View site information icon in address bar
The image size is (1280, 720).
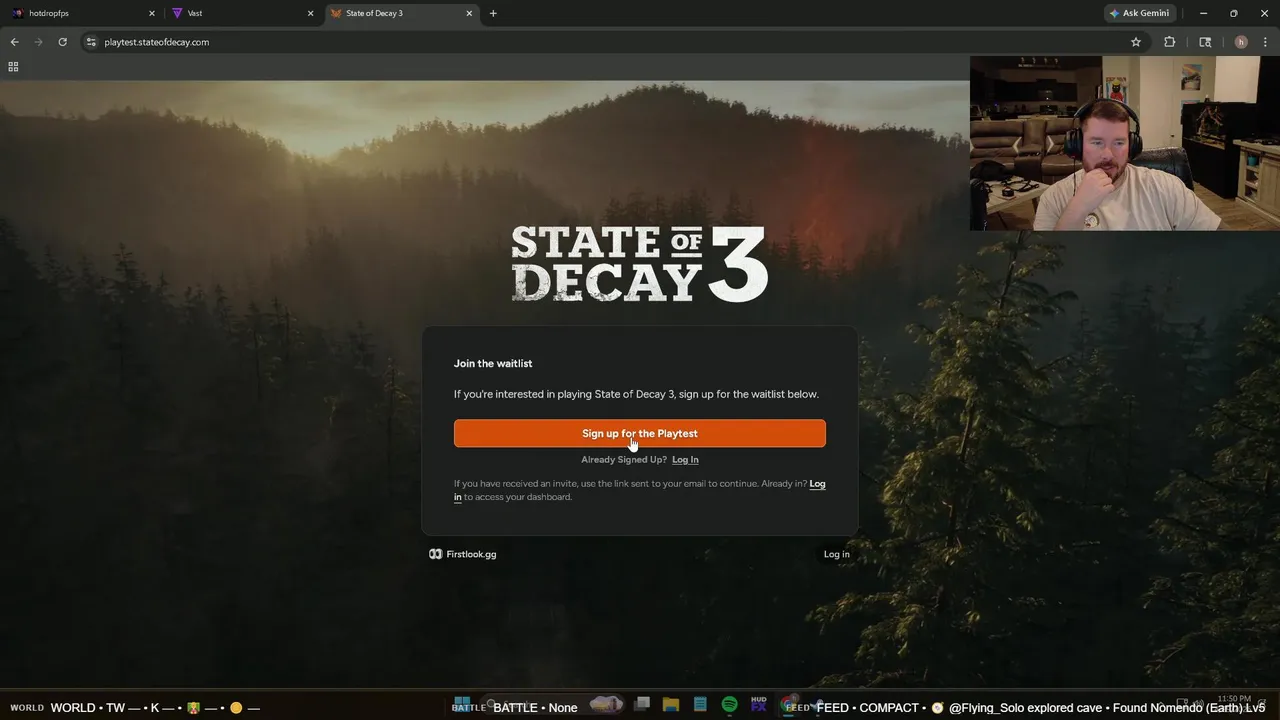pyautogui.click(x=91, y=42)
